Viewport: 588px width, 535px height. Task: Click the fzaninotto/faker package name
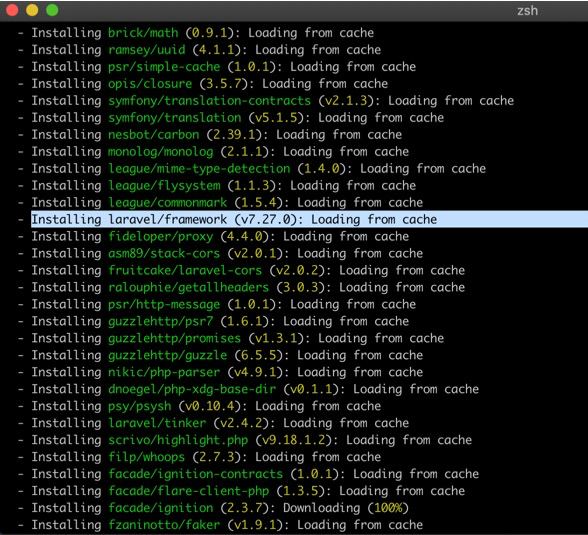(164, 525)
